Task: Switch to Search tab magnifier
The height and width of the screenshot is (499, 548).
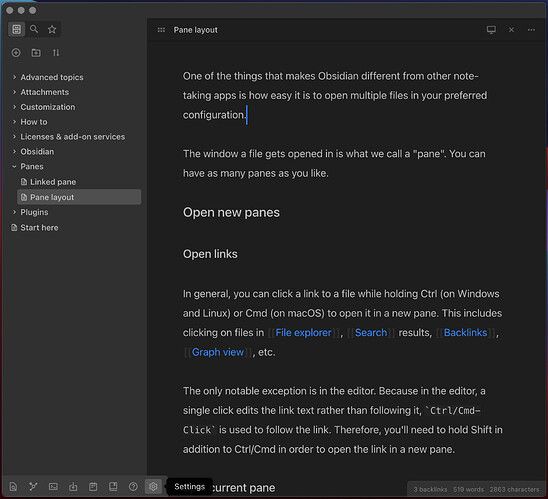Action: tap(34, 29)
